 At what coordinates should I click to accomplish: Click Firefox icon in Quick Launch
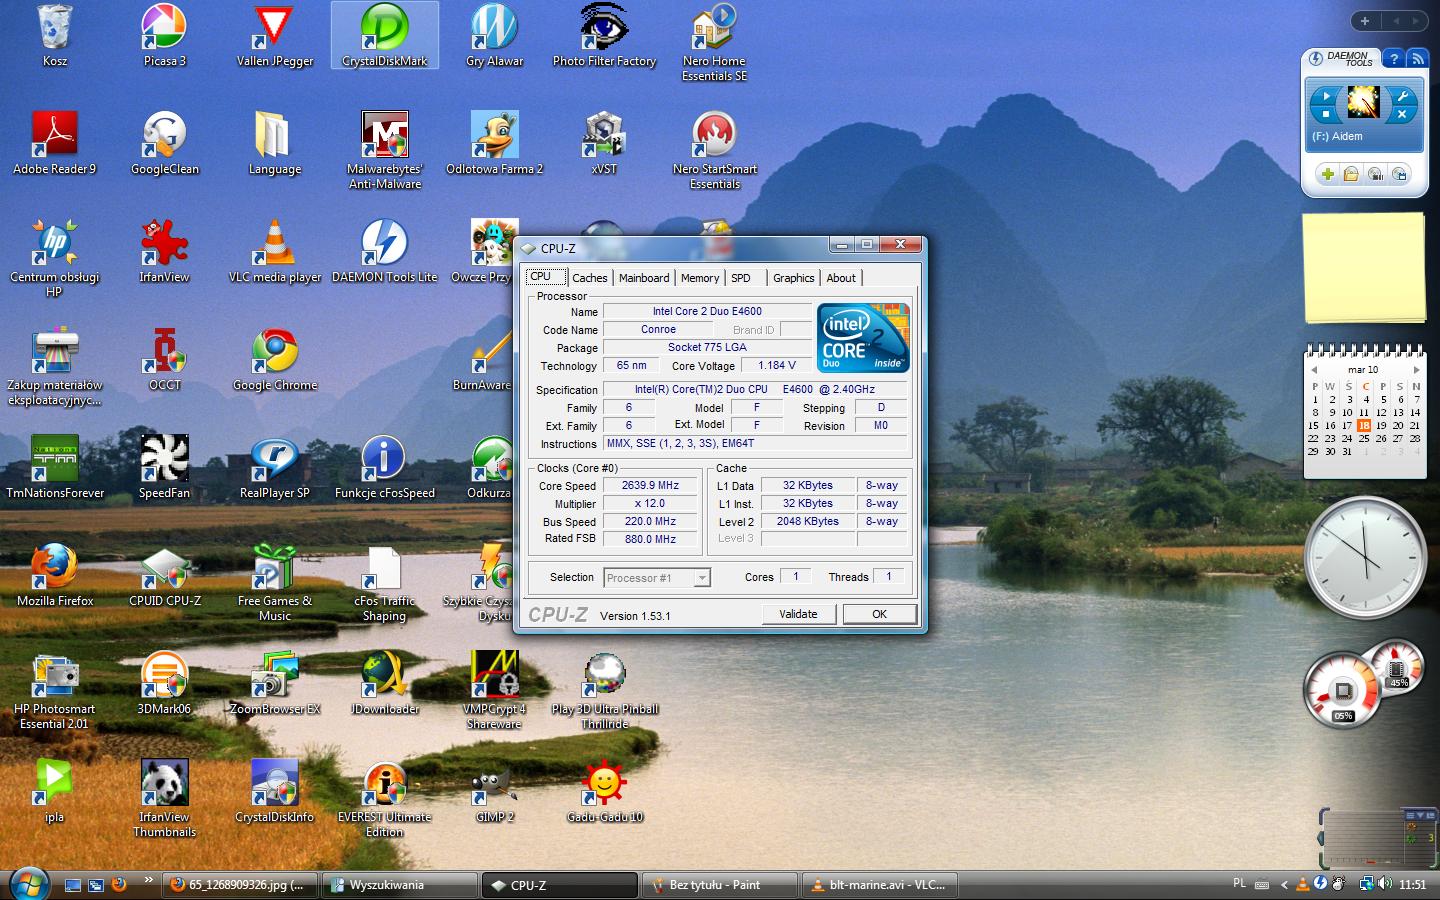119,884
